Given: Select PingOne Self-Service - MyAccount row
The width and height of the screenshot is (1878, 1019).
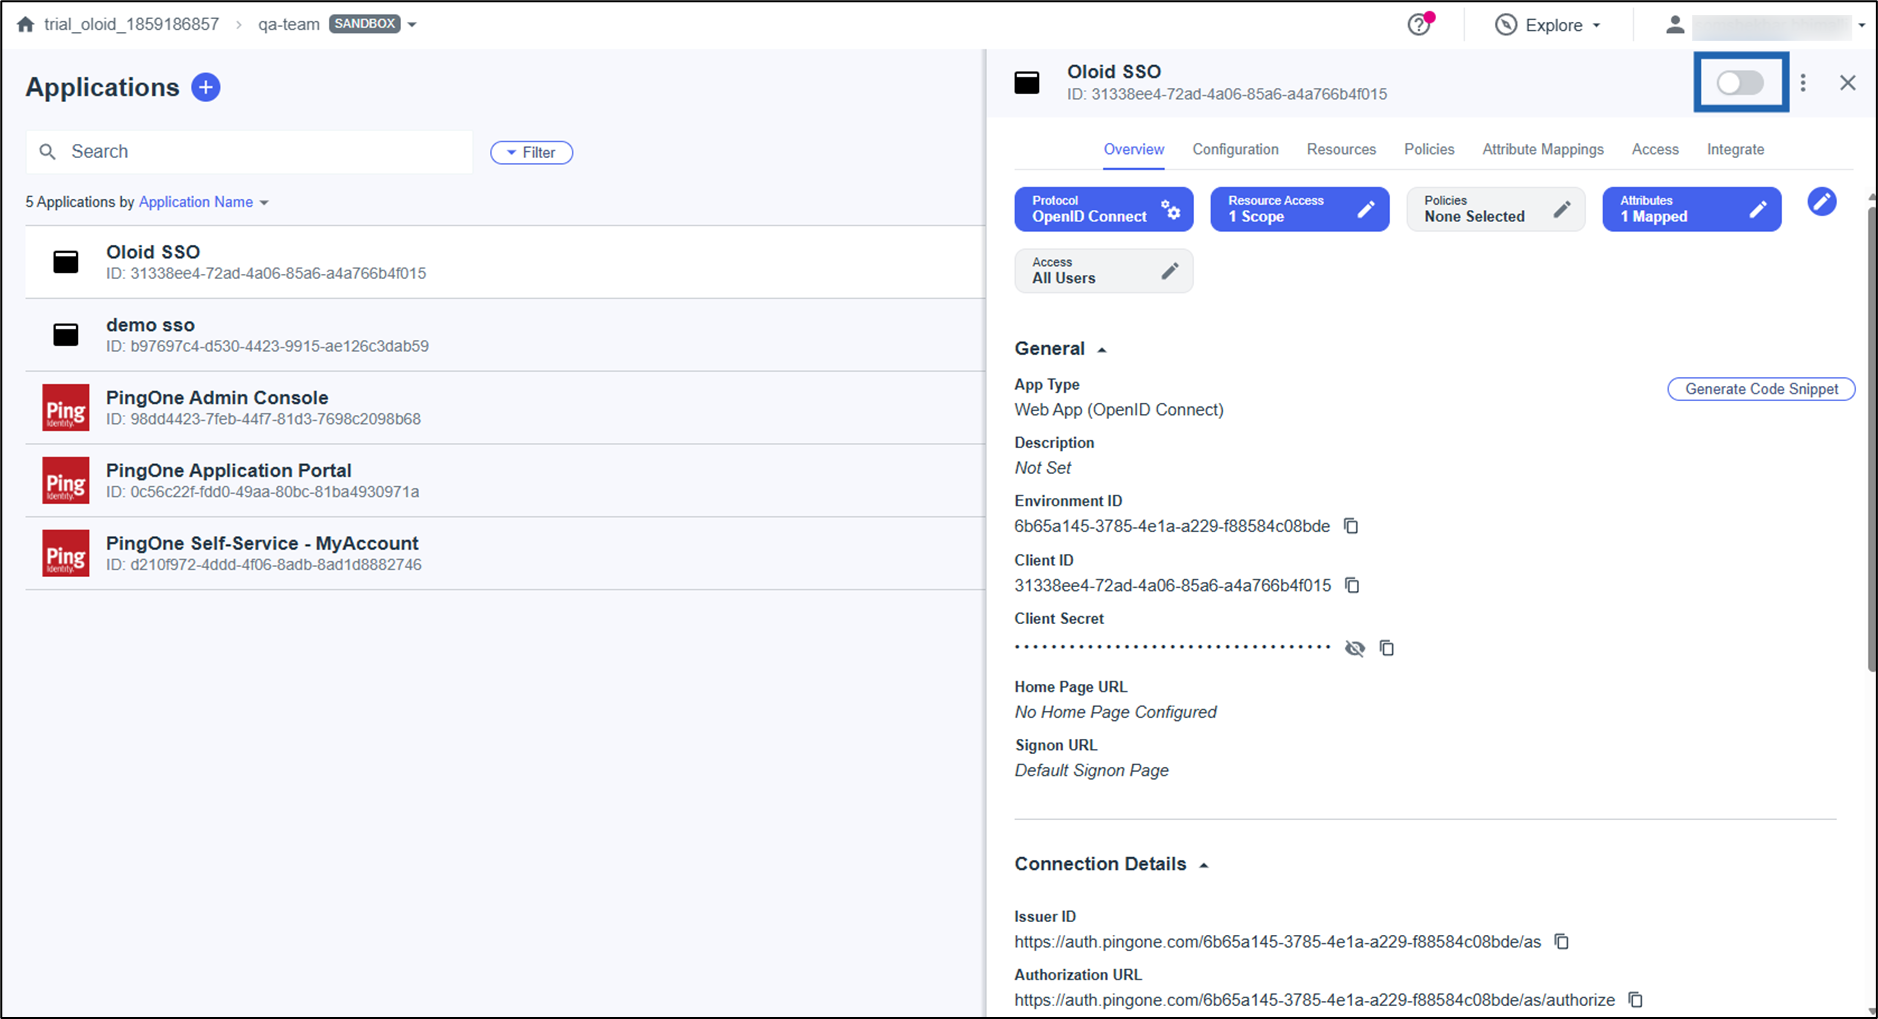Looking at the screenshot, I should coord(505,554).
